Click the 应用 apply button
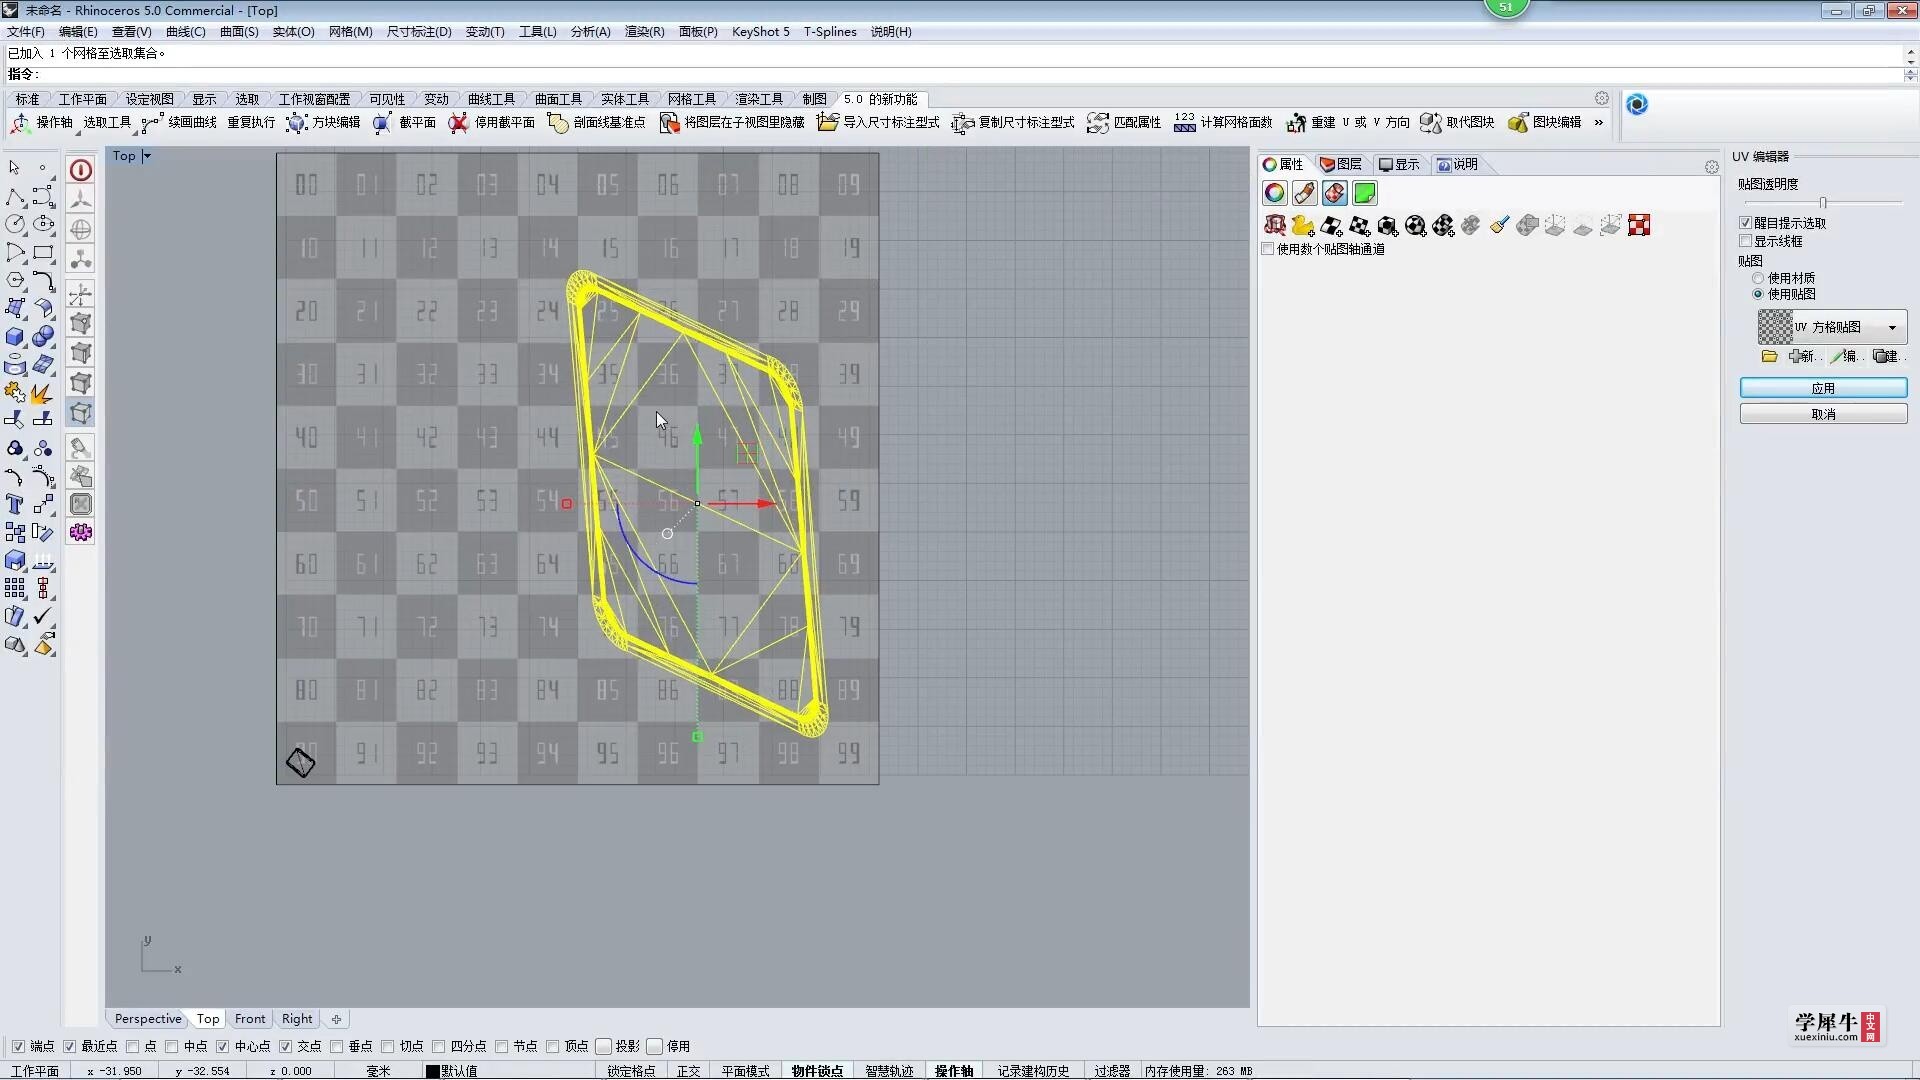The width and height of the screenshot is (1920, 1080). tap(1823, 388)
